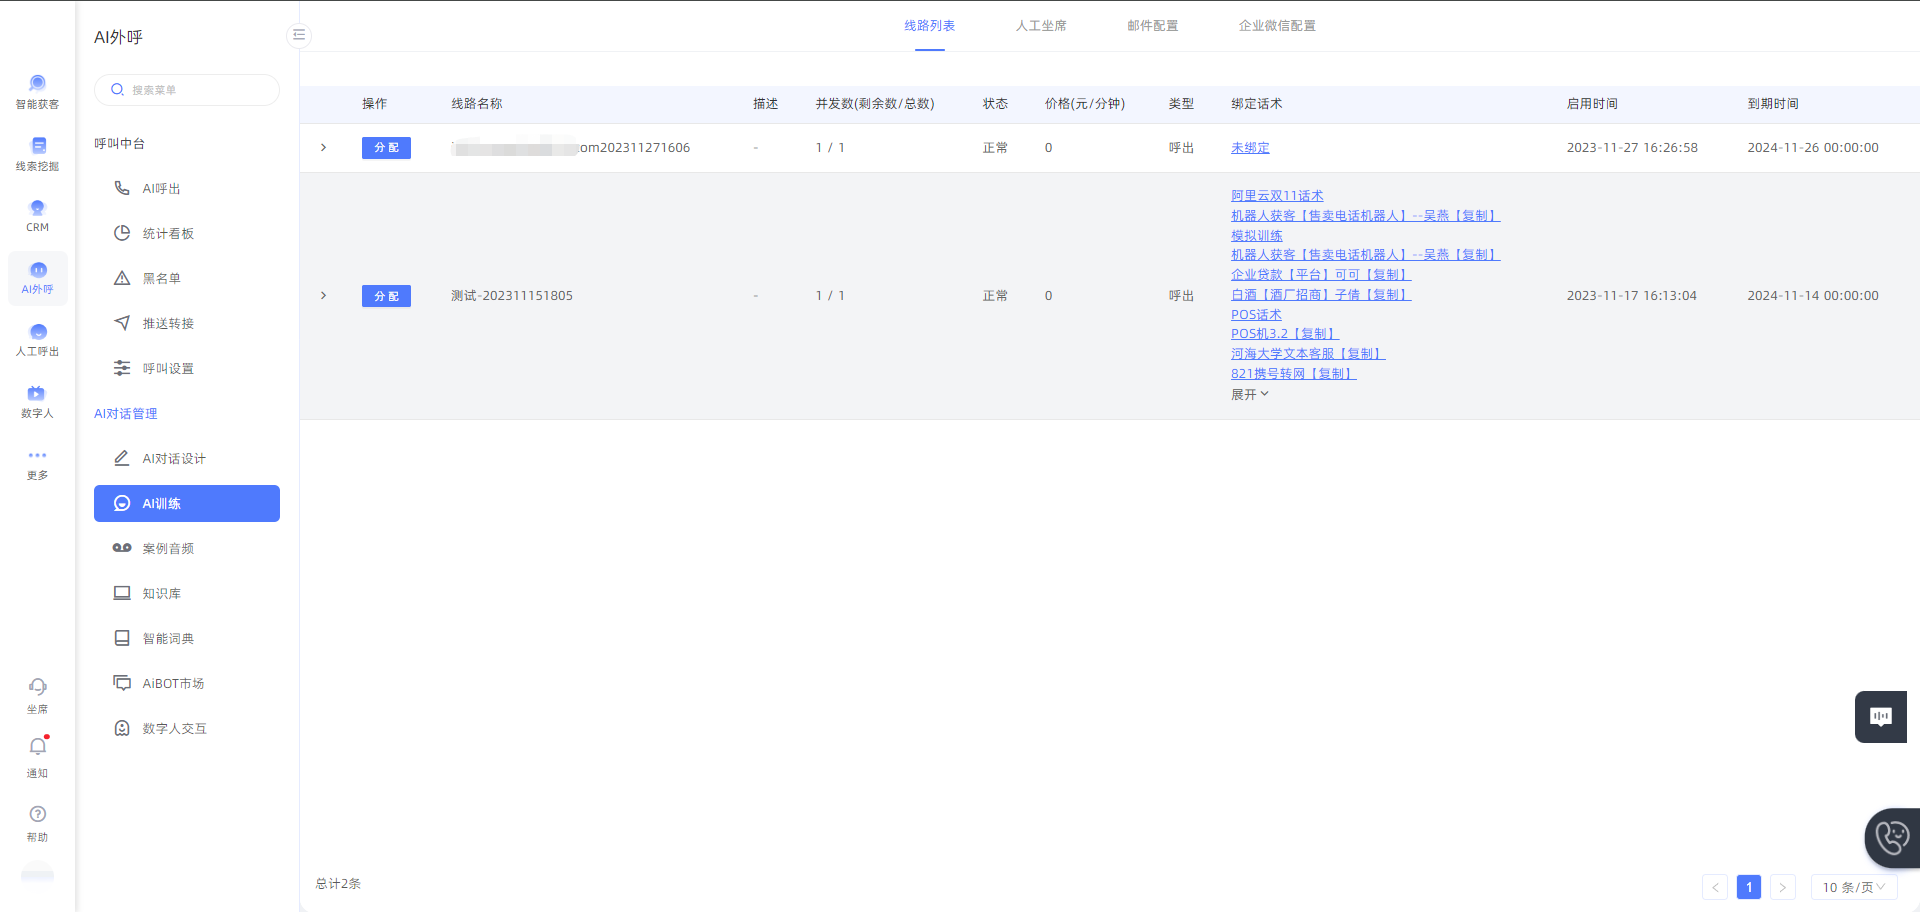Select the AI外呼 sidebar icon
Screen dimensions: 1920x912
pos(37,278)
